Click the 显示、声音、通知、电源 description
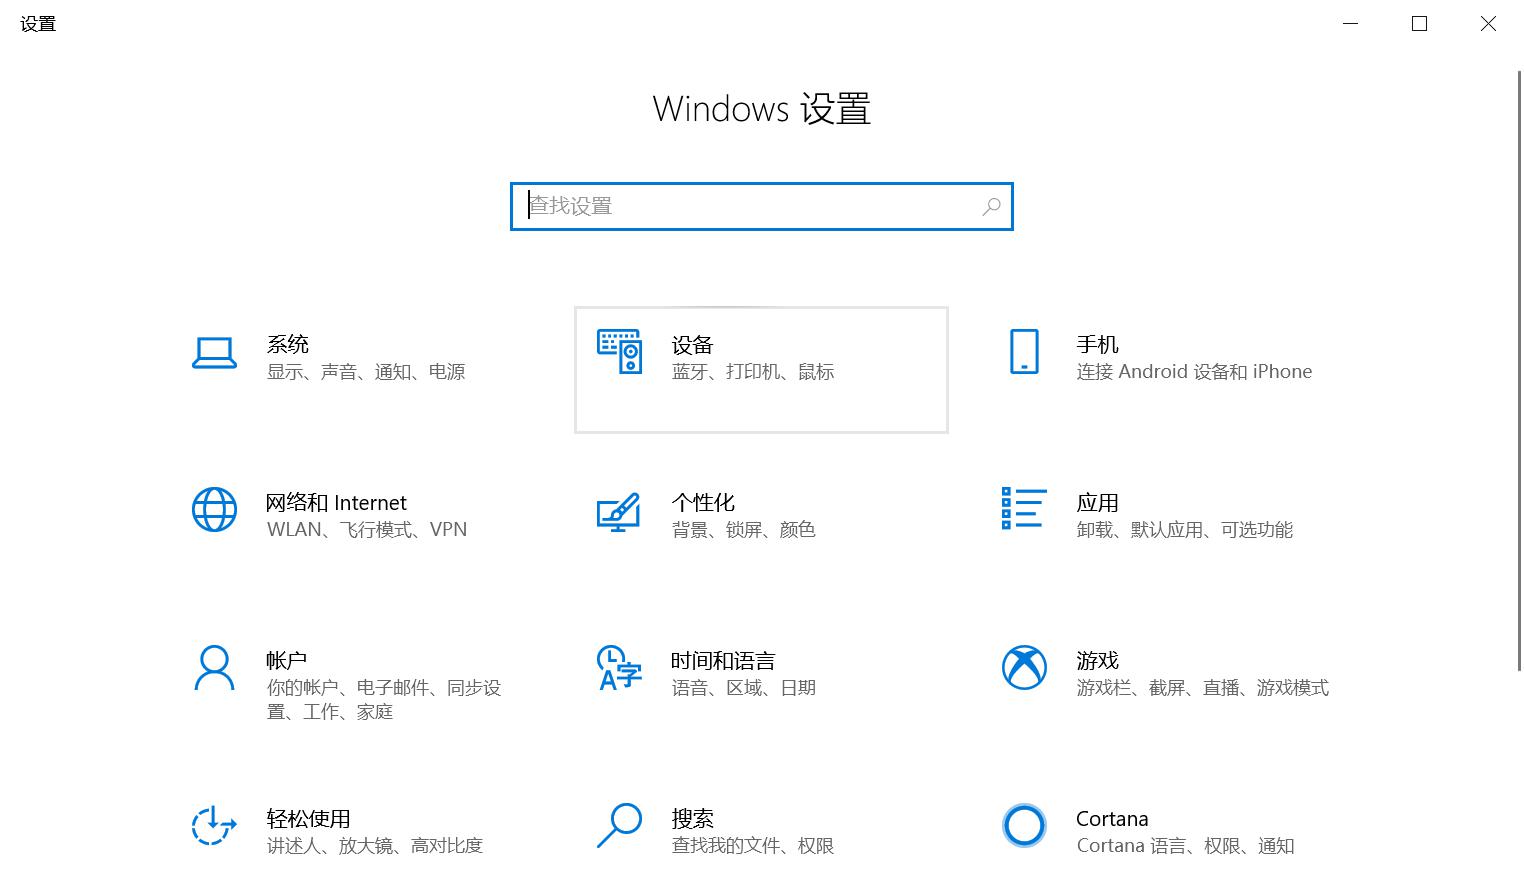 [366, 372]
